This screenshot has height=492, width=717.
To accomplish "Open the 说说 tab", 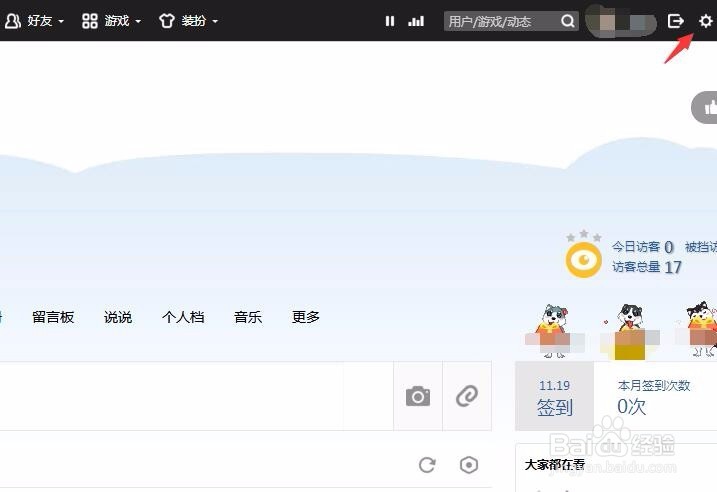I will point(118,317).
